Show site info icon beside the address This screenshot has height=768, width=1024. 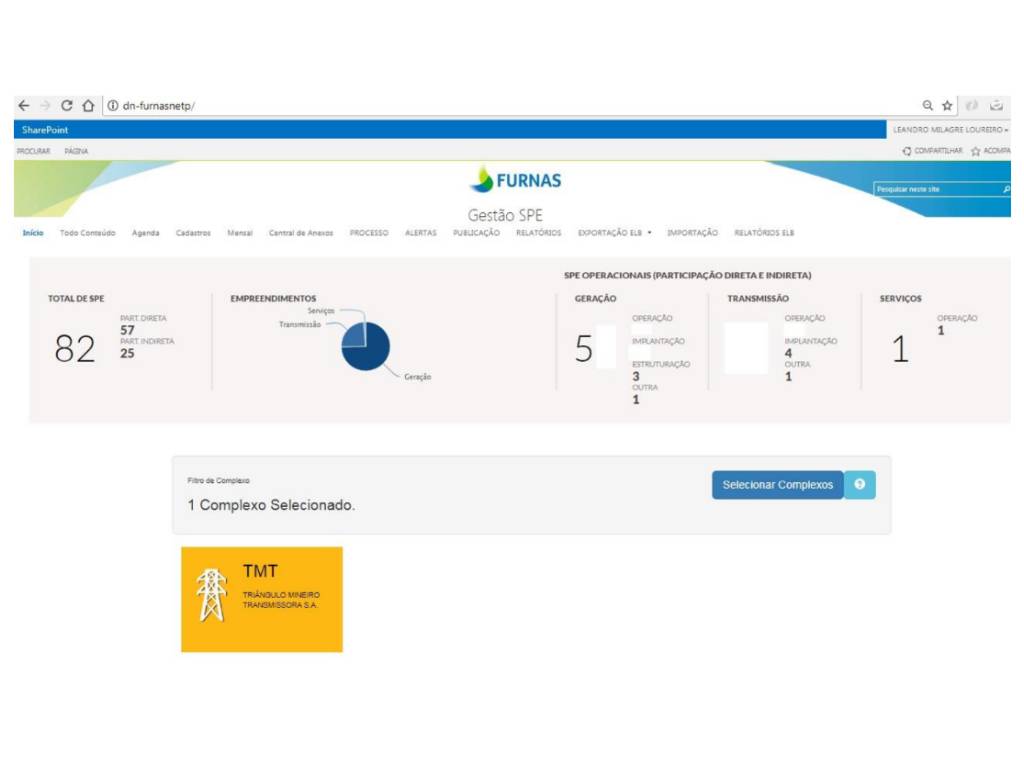click(113, 105)
